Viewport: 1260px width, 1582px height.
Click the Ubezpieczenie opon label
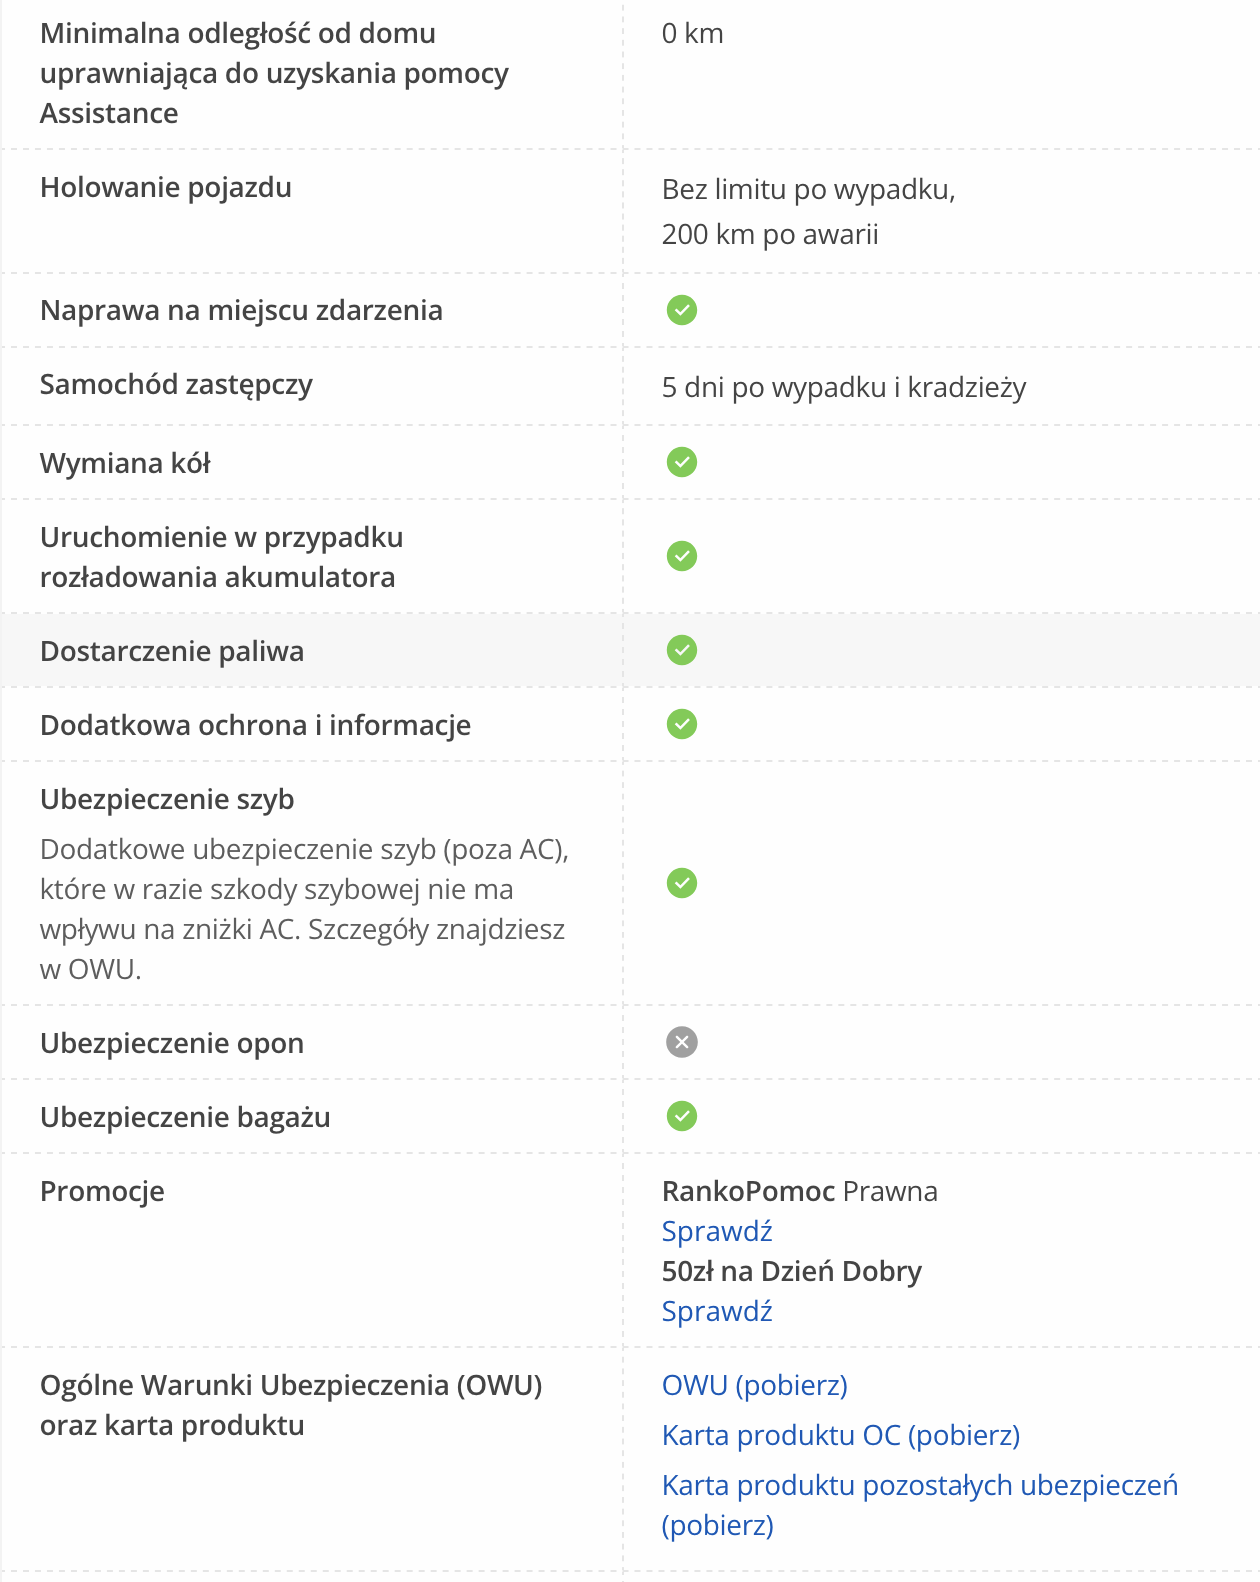click(172, 1043)
